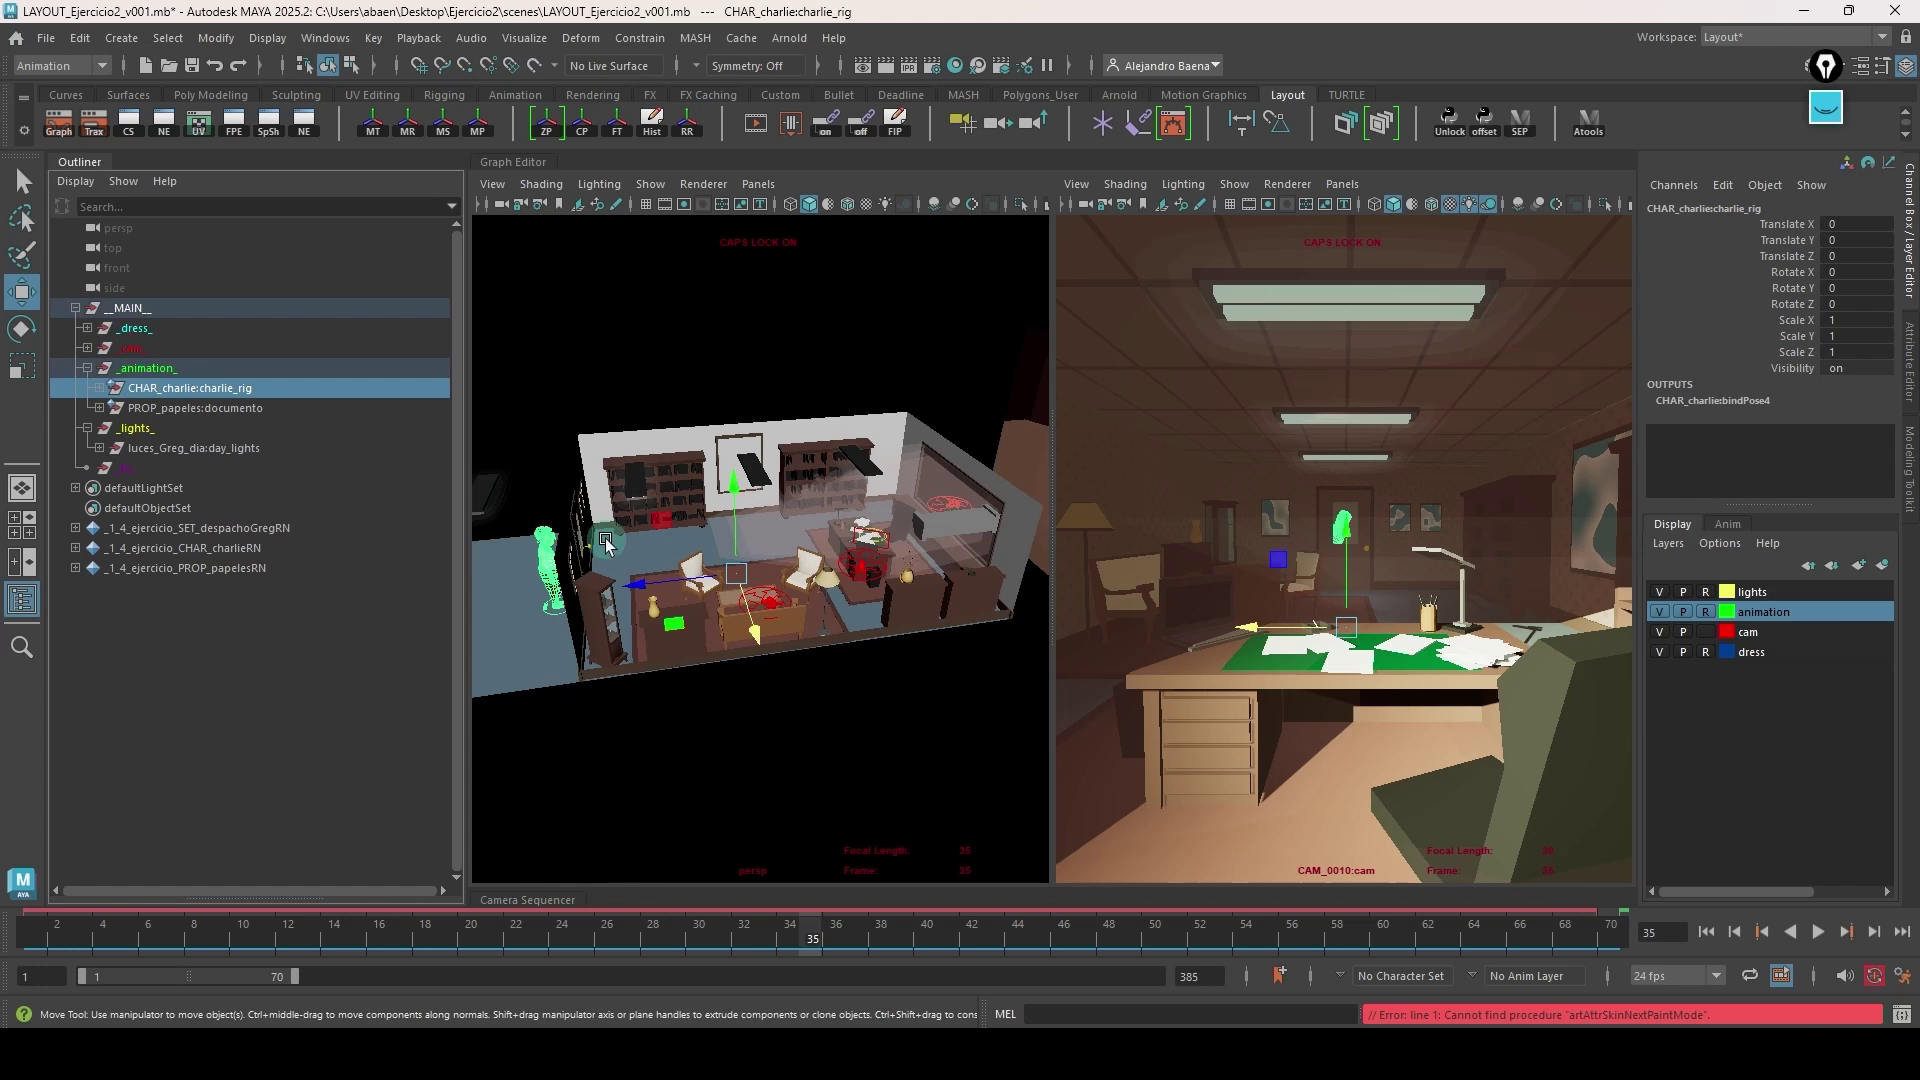
Task: Toggle visibility of lights display layer
Action: (1660, 592)
